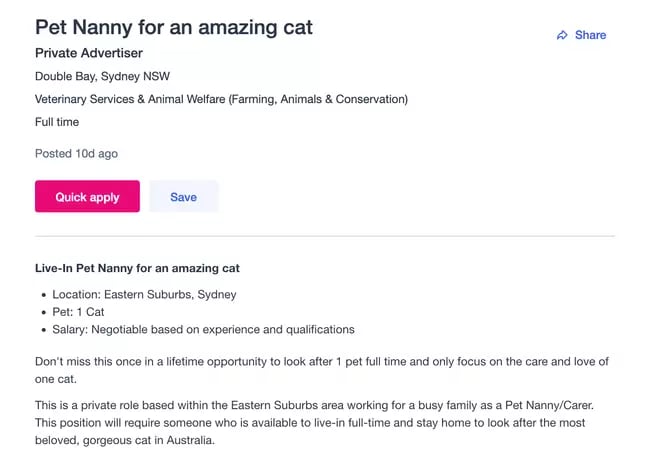Click the Full time work type

point(57,122)
